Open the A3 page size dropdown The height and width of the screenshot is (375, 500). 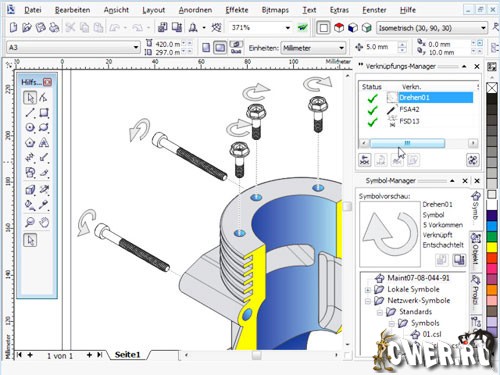[73, 47]
